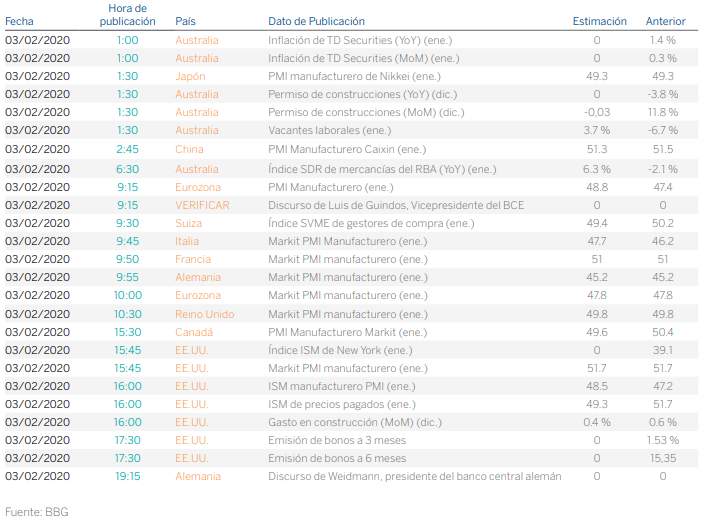The height and width of the screenshot is (524, 706).
Task: Select China in the País column
Action: 189,149
